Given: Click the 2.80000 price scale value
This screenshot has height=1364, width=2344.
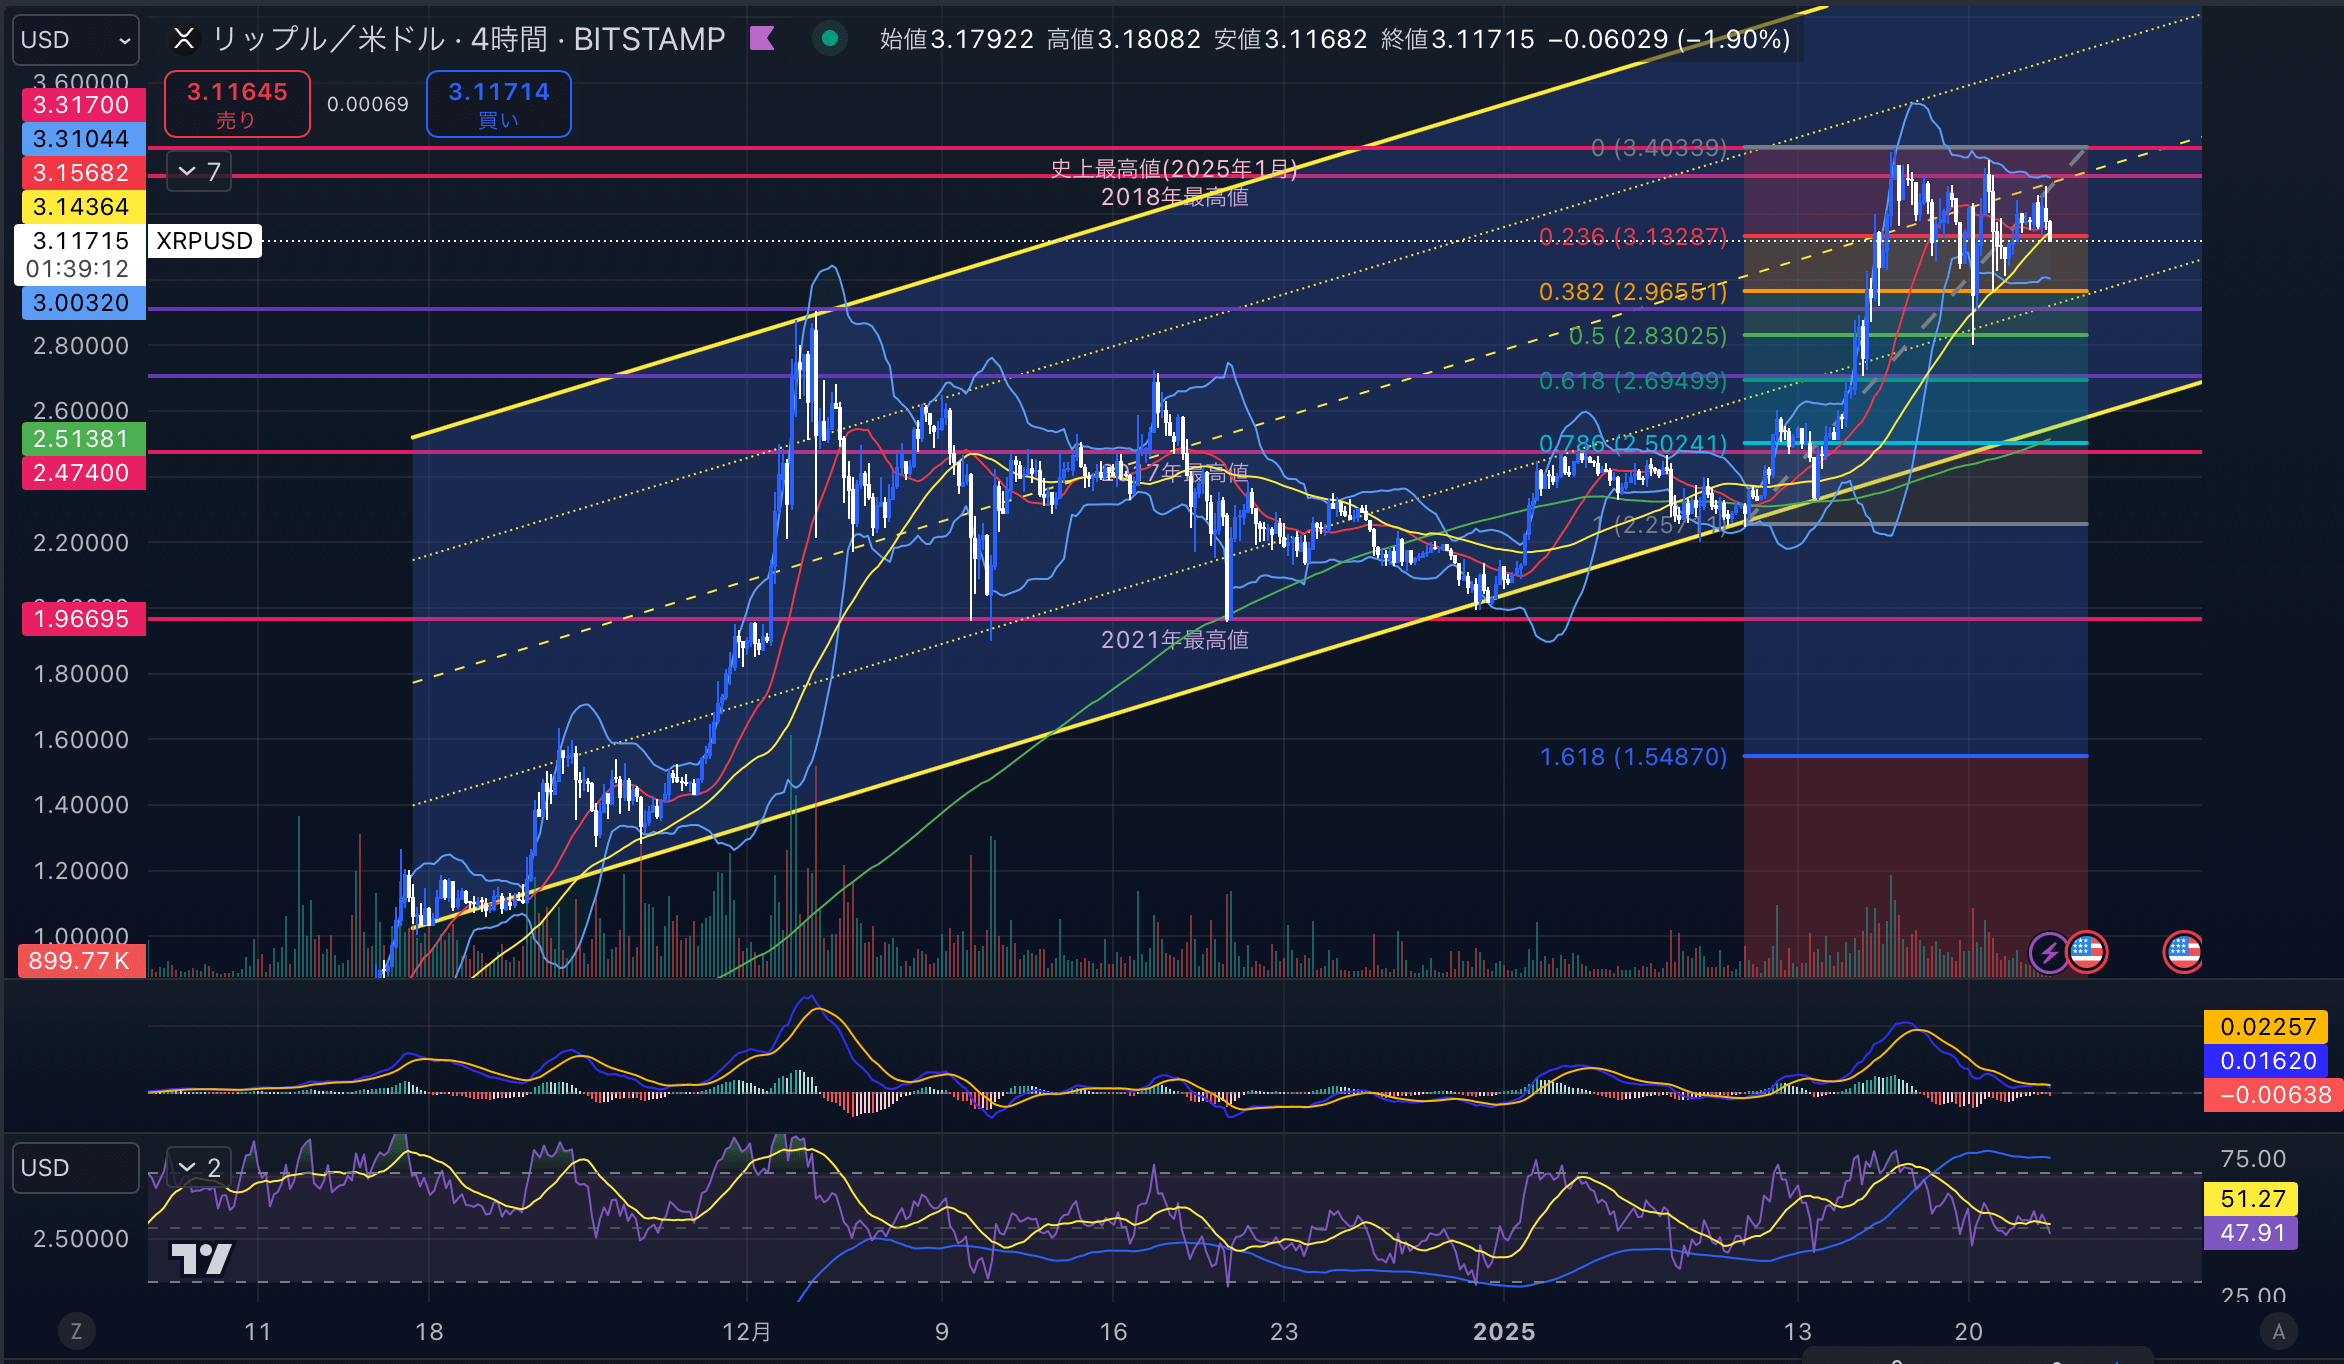Looking at the screenshot, I should tap(81, 346).
